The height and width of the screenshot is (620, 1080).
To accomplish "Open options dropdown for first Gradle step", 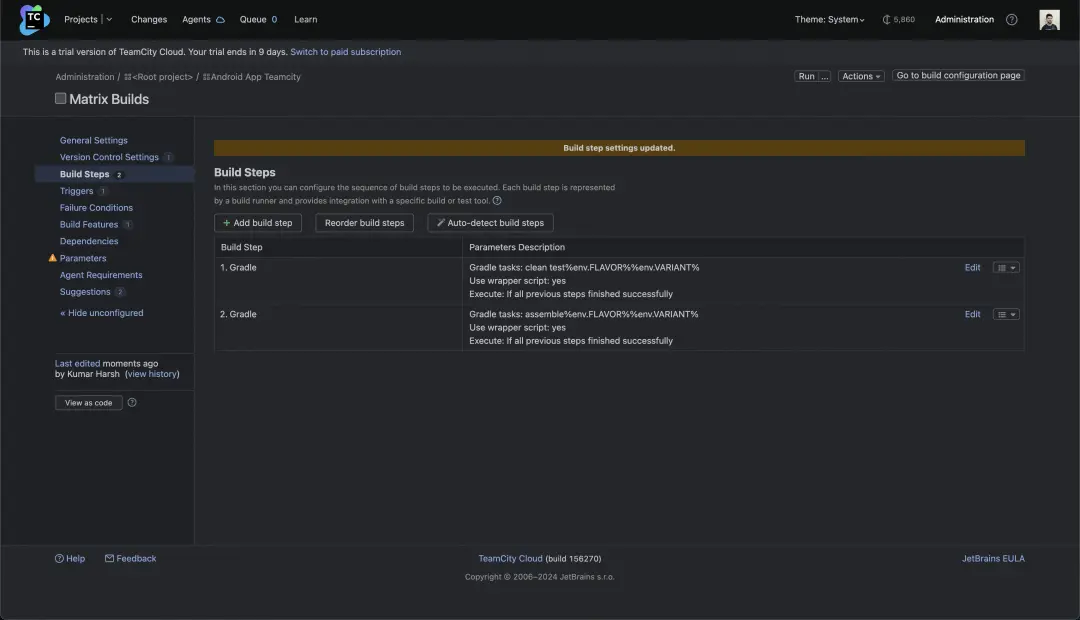I will 1006,268.
